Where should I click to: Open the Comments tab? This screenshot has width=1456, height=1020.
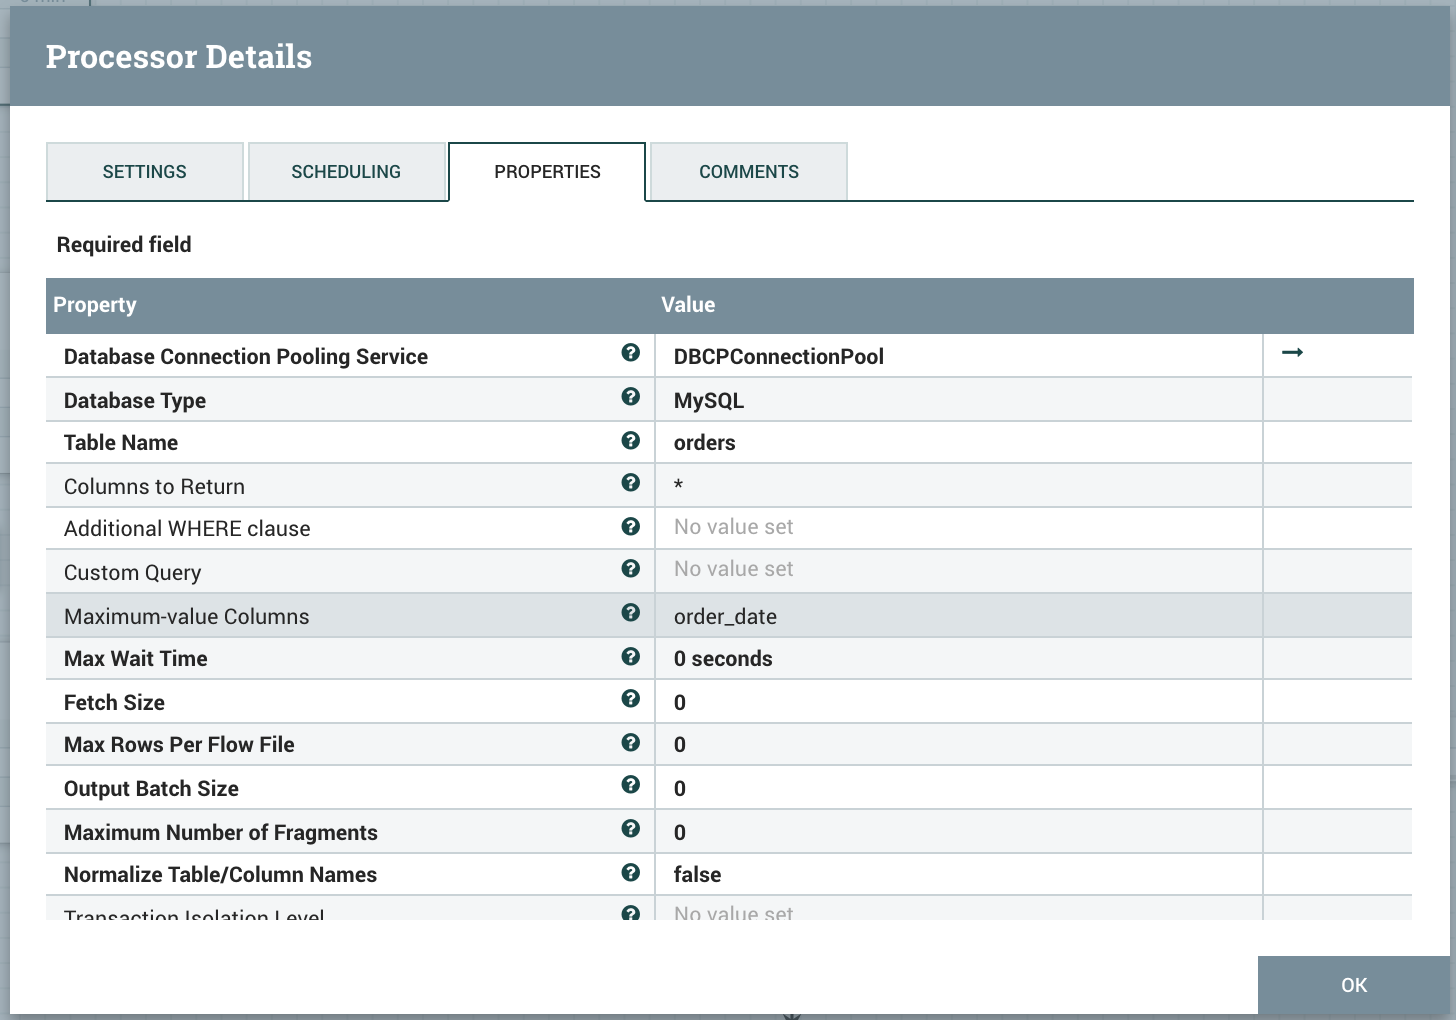pos(749,172)
